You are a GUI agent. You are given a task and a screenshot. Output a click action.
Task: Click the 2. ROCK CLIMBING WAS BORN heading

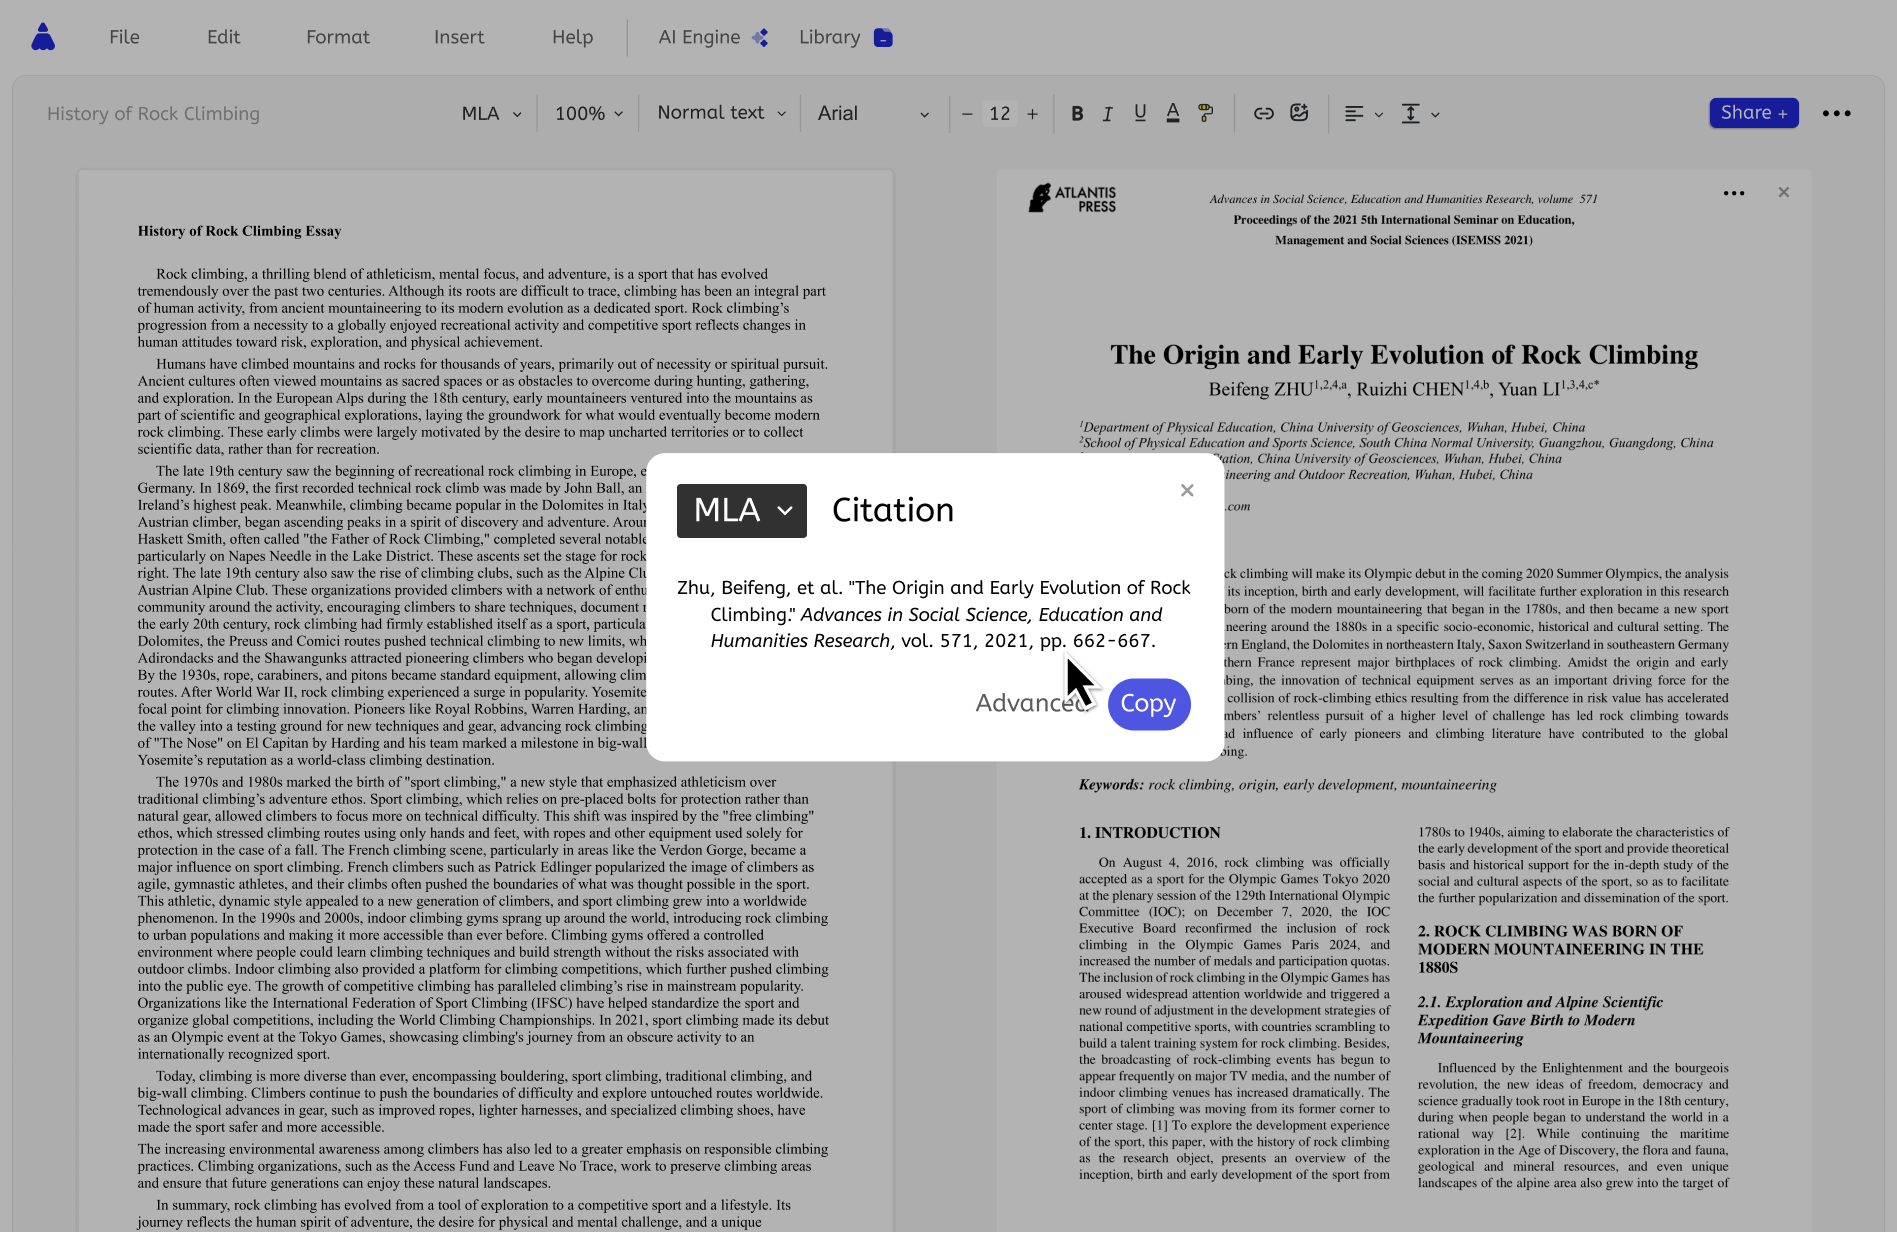1560,949
